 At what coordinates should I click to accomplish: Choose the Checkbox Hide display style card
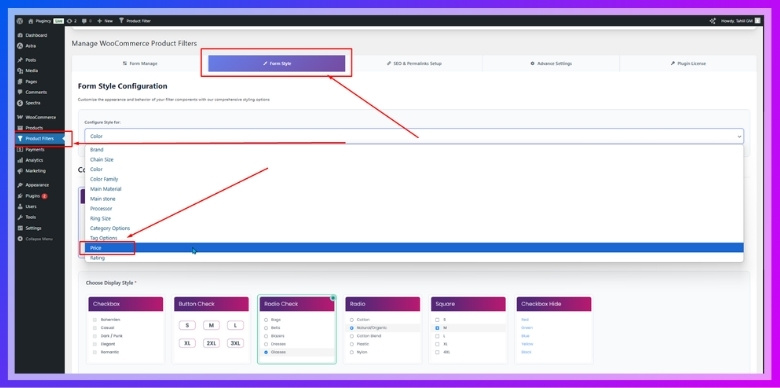554,330
